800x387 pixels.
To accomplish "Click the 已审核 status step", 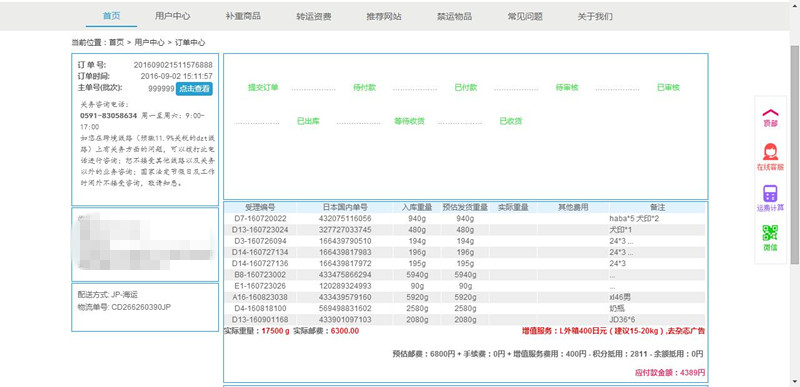I will 668,87.
